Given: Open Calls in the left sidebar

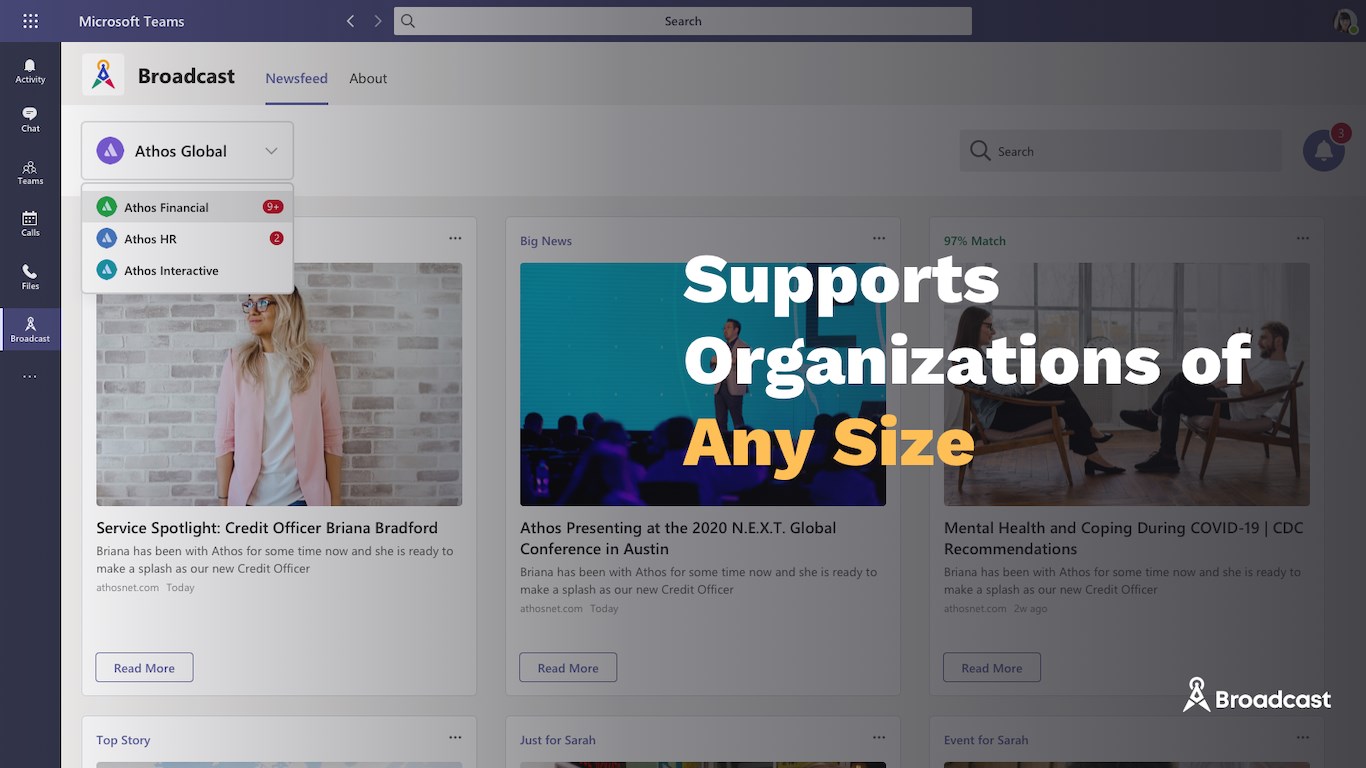Looking at the screenshot, I should tap(30, 224).
